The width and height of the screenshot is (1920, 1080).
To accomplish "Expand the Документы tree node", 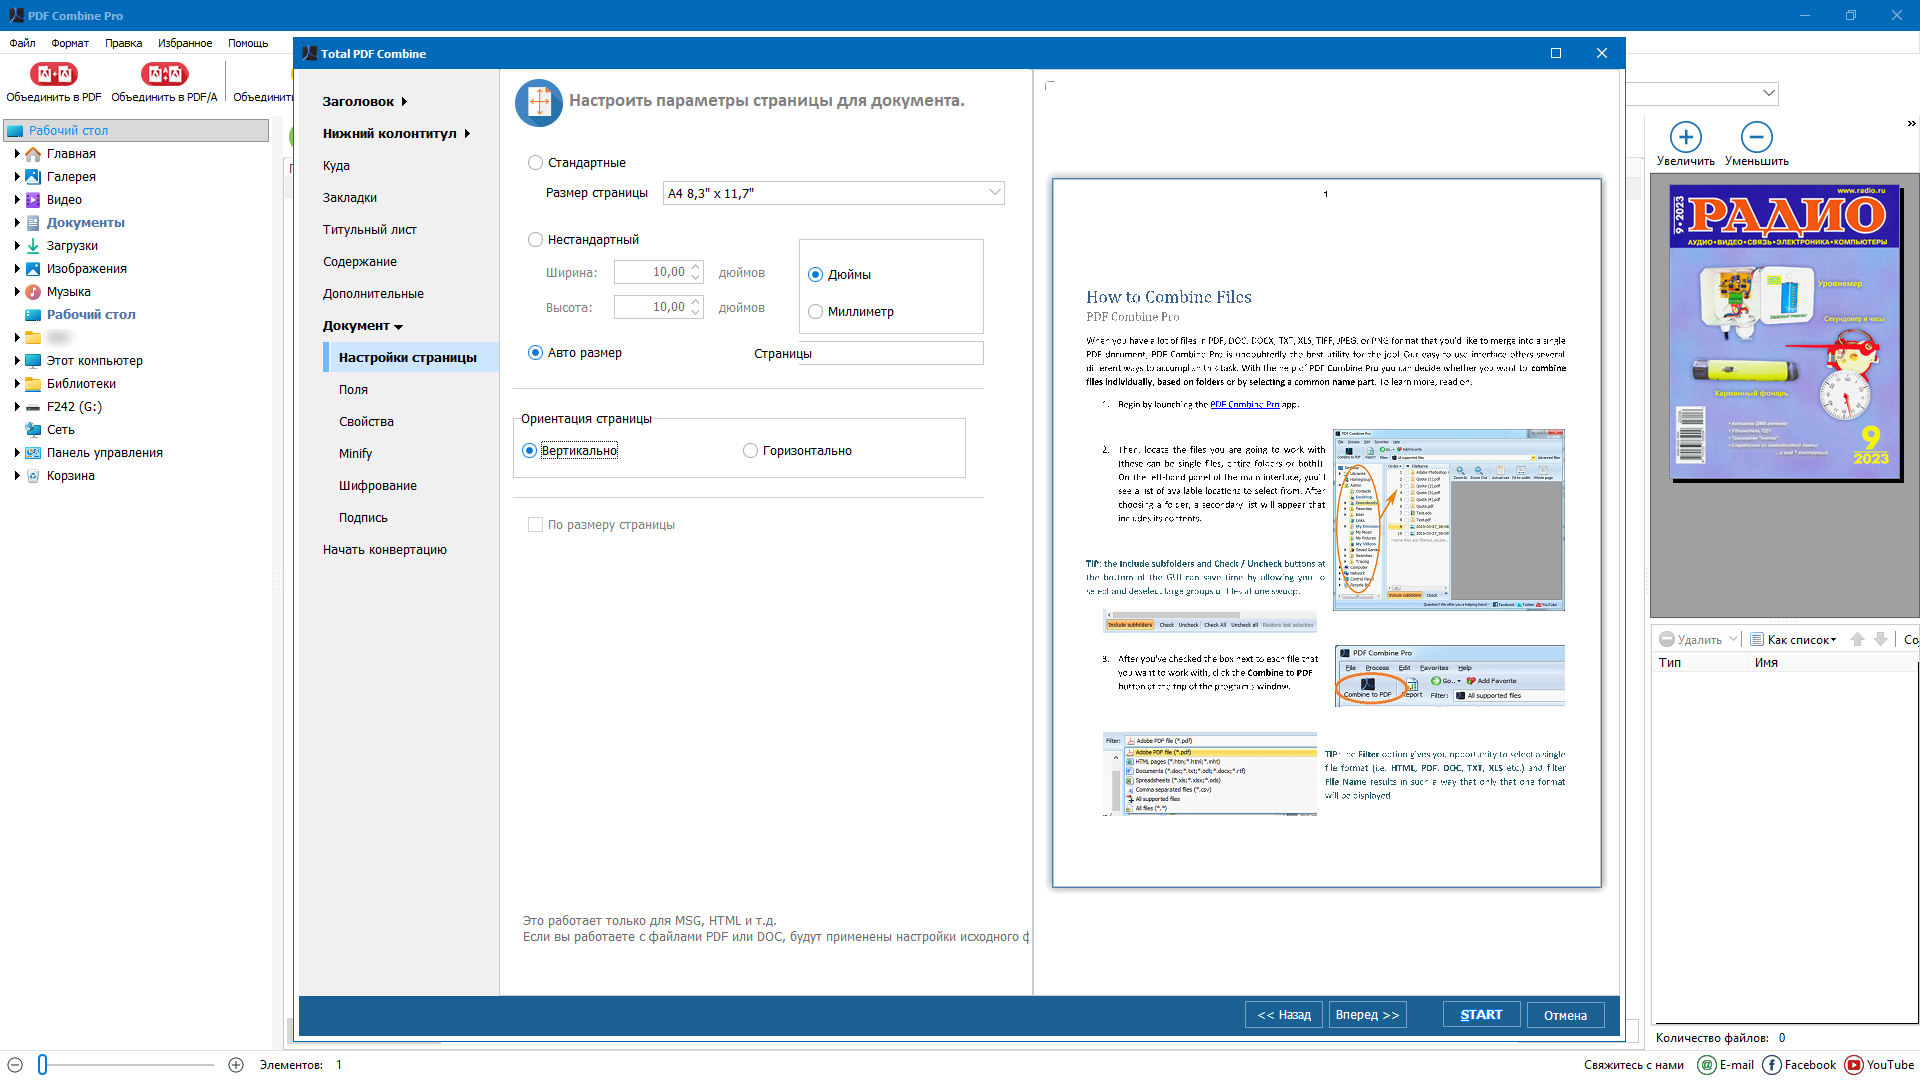I will (17, 223).
